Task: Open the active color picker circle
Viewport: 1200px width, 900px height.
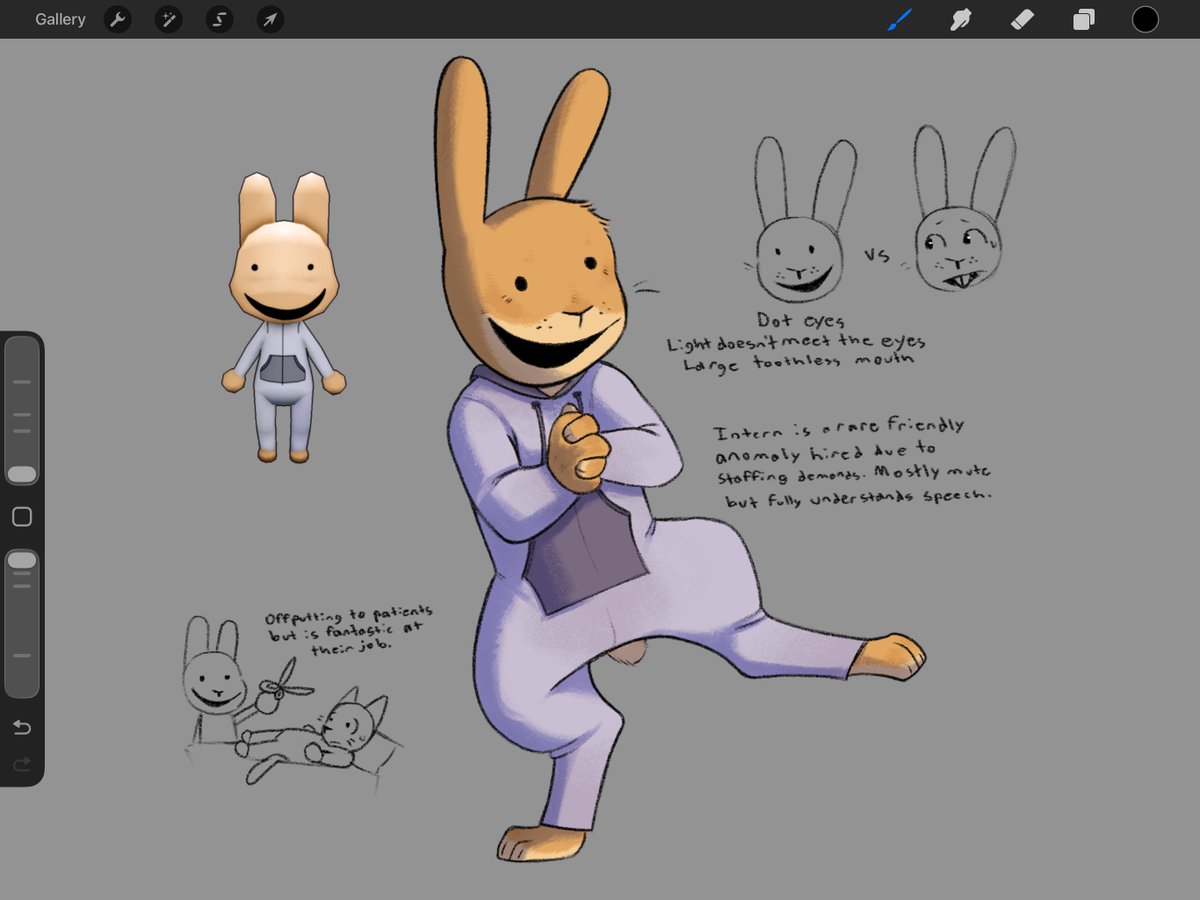Action: 1145,19
